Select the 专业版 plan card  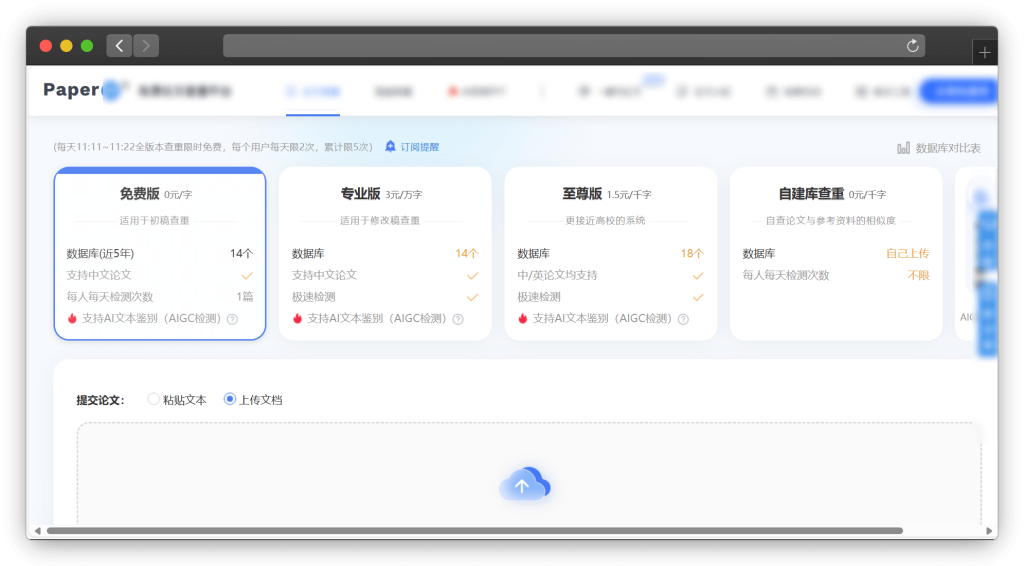tap(385, 253)
